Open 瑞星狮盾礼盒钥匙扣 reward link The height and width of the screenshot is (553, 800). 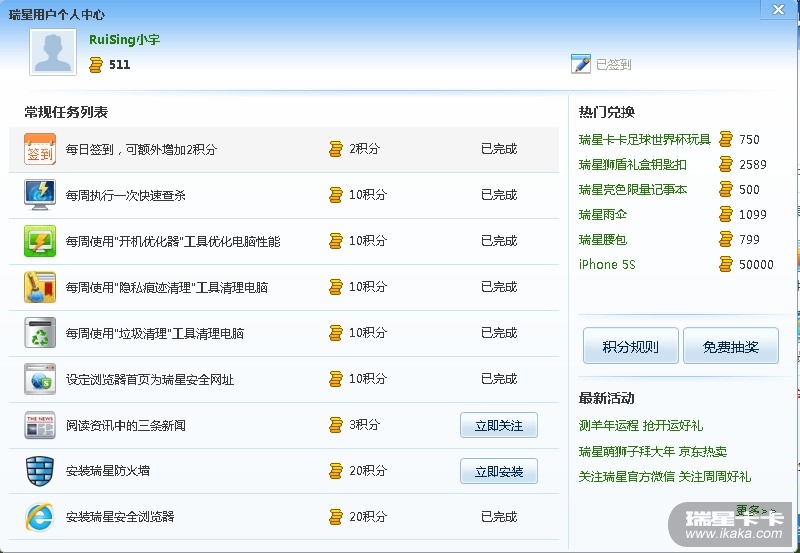633,164
